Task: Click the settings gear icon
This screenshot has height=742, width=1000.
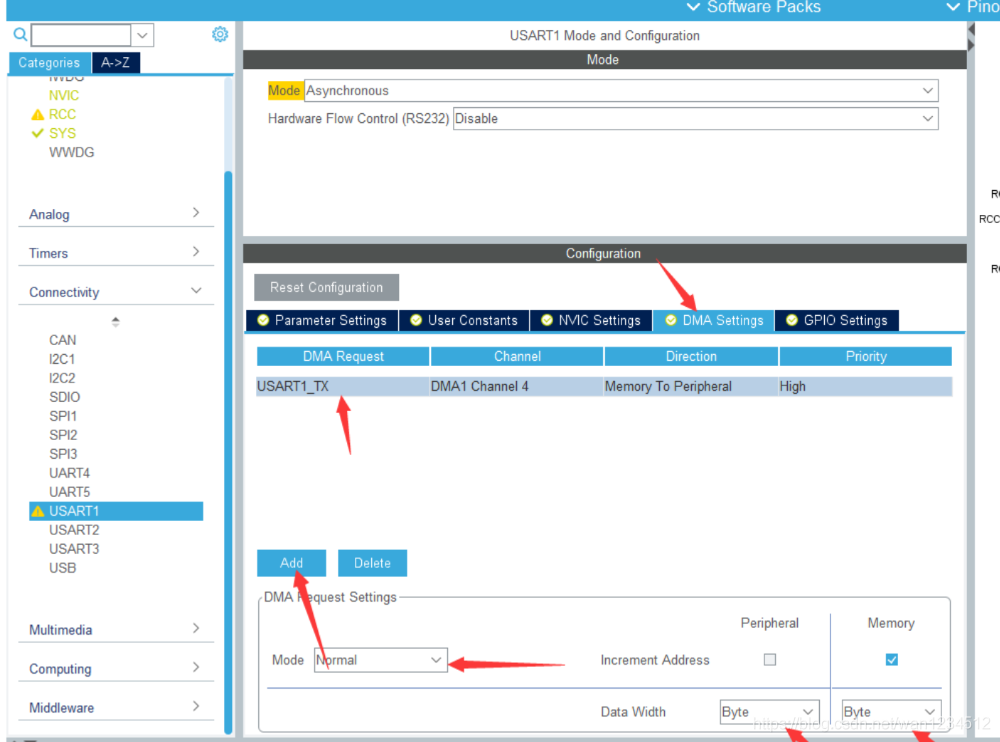Action: [220, 35]
